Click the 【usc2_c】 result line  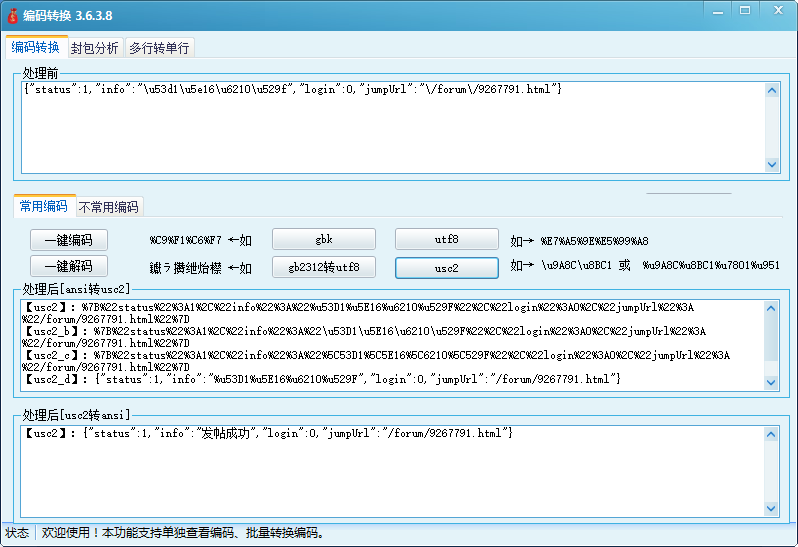point(376,361)
